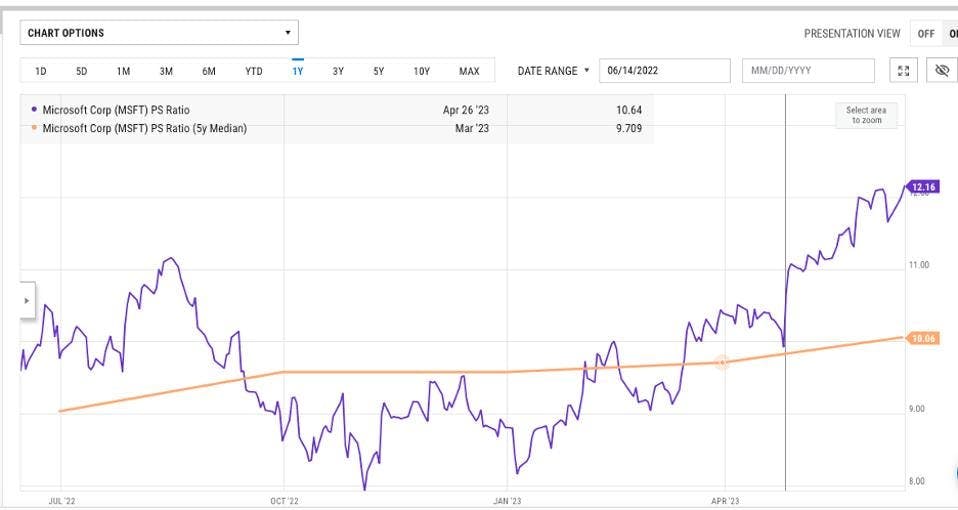
Task: Click the orange 5y Median legend dot
Action: [34, 128]
